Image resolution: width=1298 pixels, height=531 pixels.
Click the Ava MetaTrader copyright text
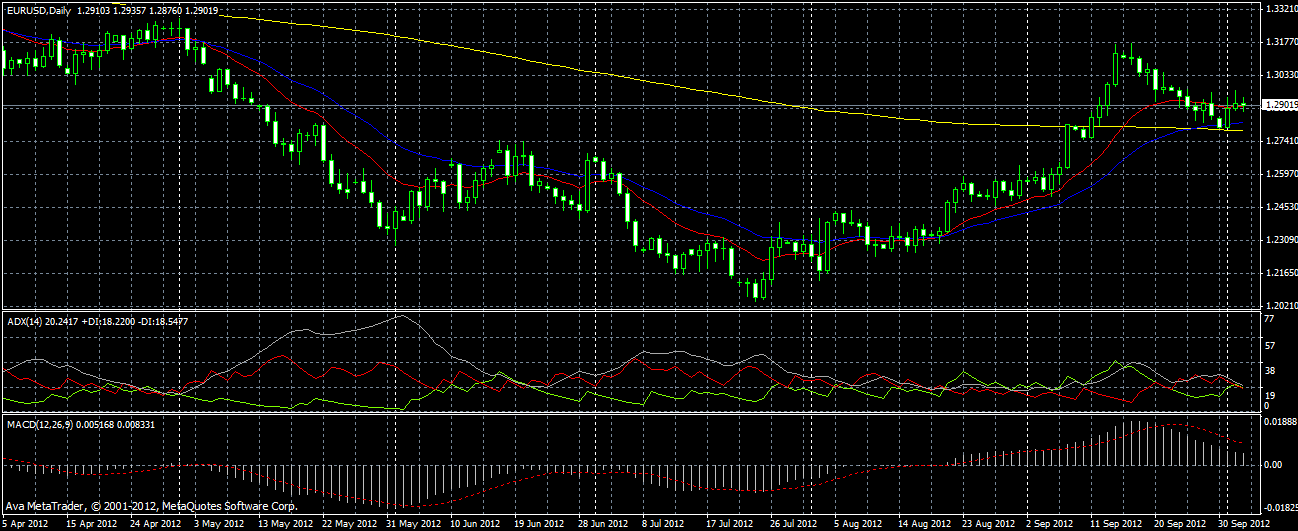click(x=150, y=505)
